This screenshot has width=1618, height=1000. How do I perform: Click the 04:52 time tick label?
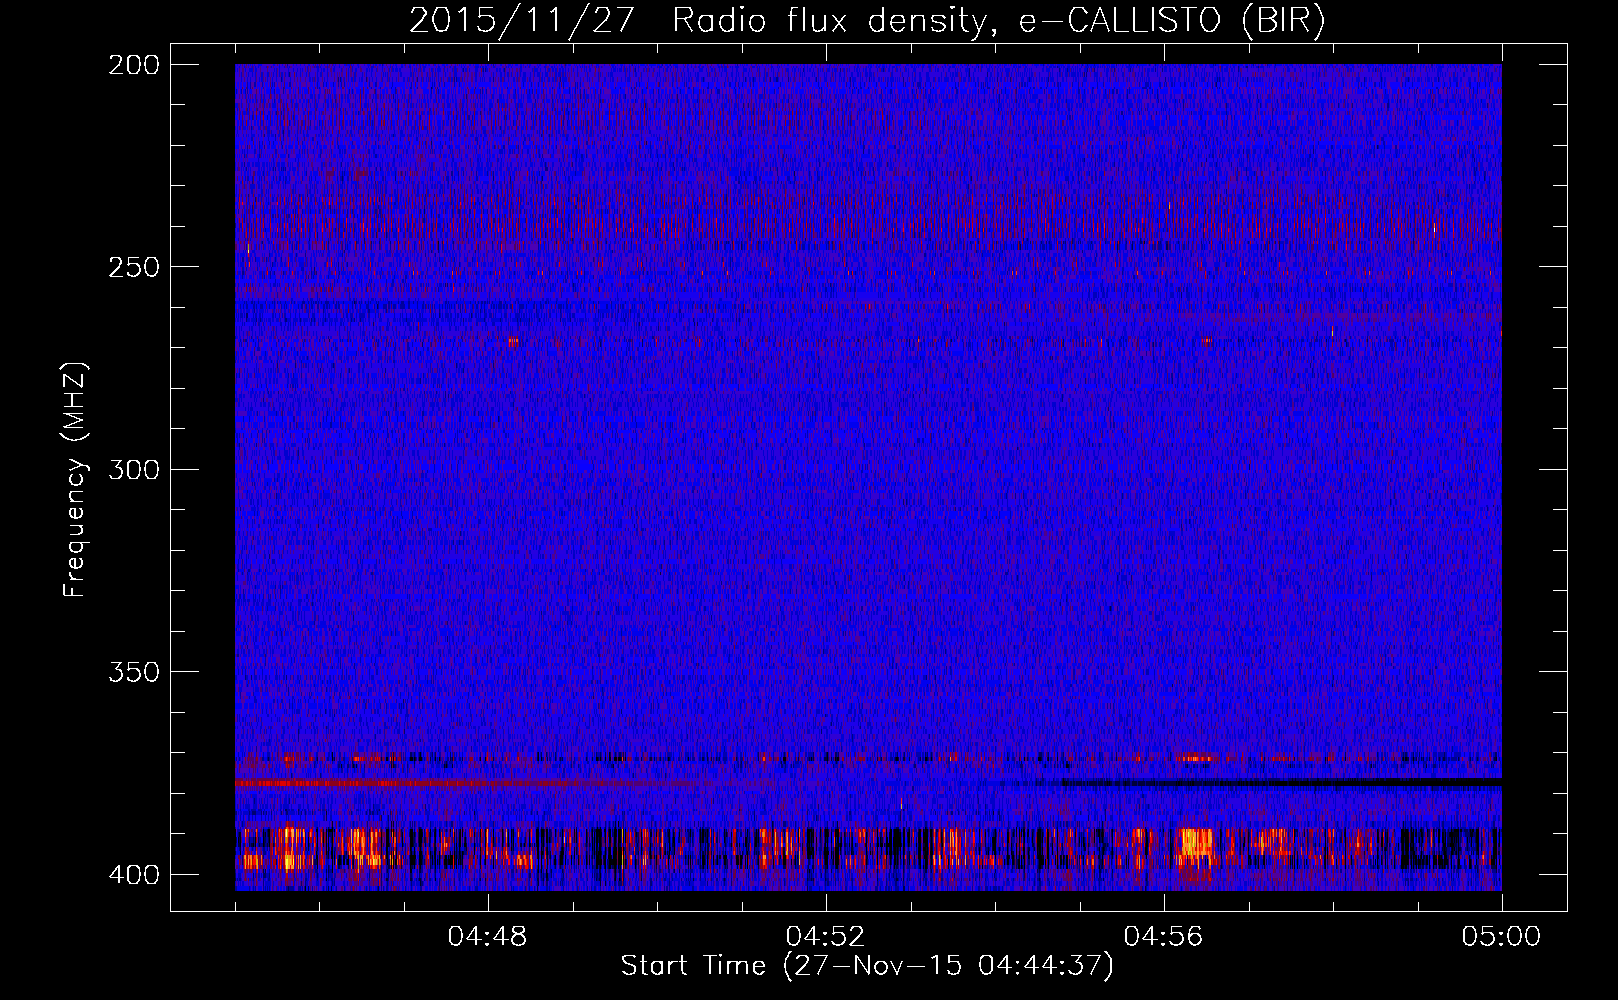[x=826, y=937]
